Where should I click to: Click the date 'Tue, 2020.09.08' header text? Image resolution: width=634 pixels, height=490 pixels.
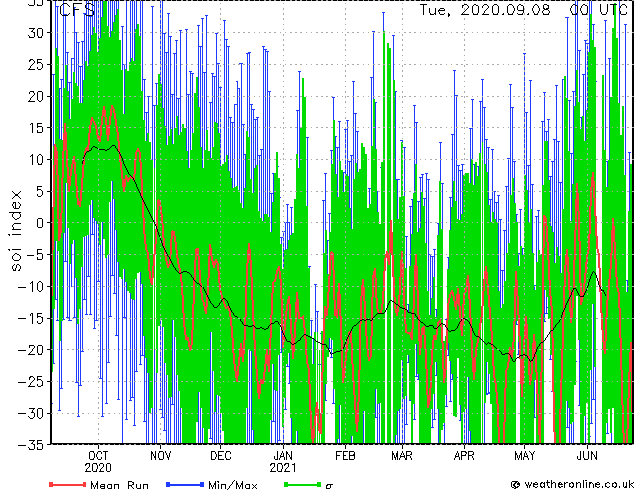485,10
